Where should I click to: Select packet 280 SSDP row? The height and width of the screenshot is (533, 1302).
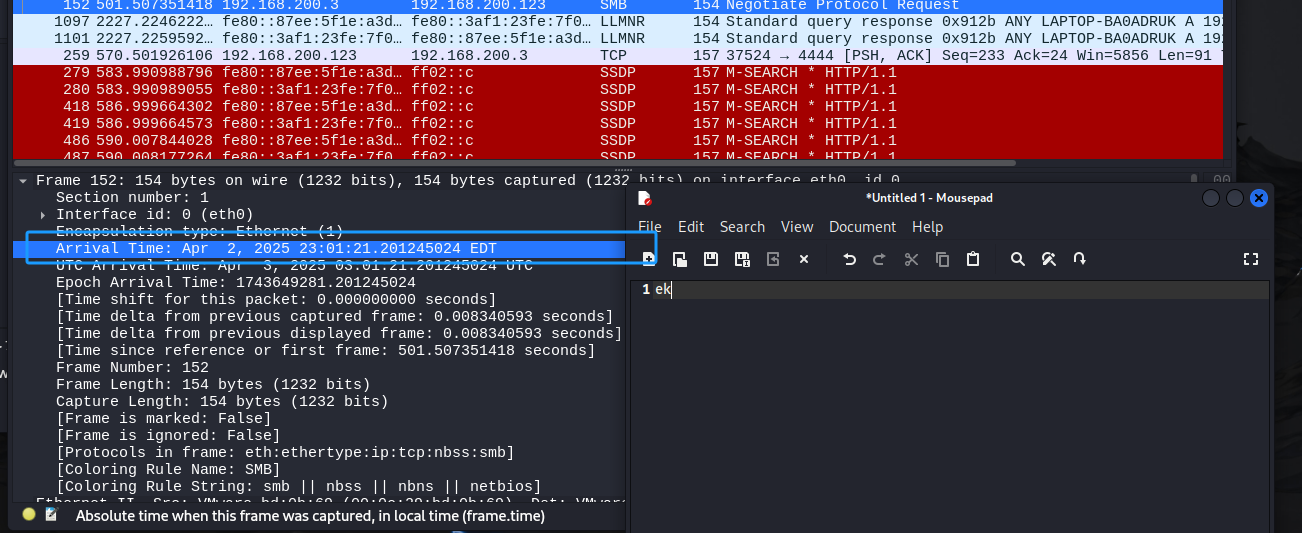click(617, 89)
